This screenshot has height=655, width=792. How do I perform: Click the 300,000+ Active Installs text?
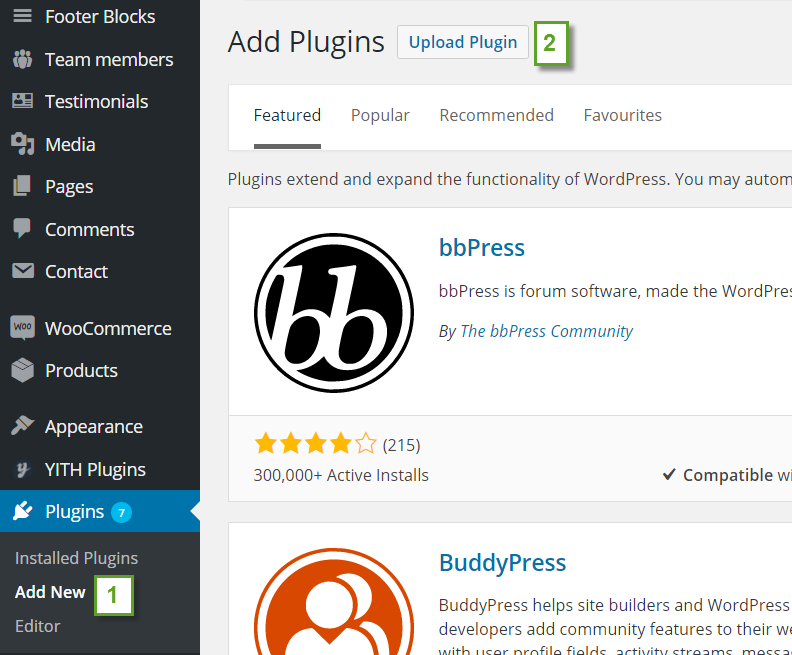(341, 475)
